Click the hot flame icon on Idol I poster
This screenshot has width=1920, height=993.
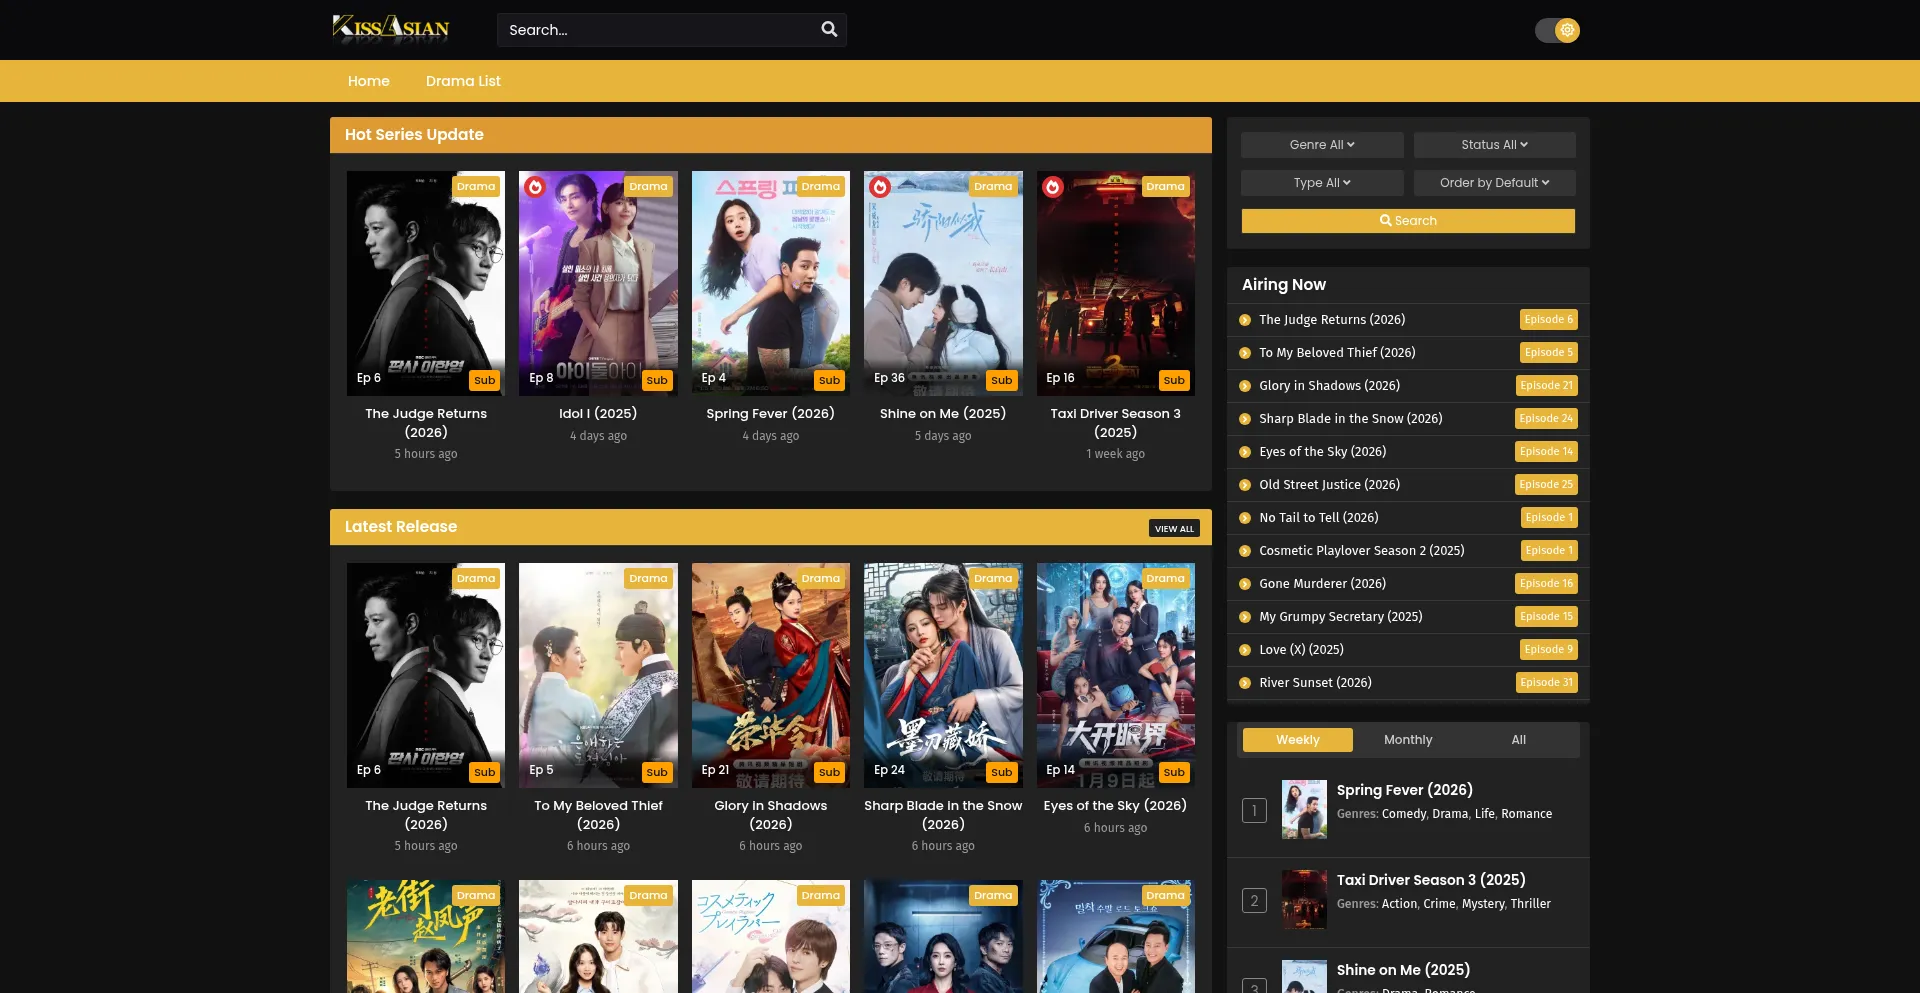tap(535, 187)
